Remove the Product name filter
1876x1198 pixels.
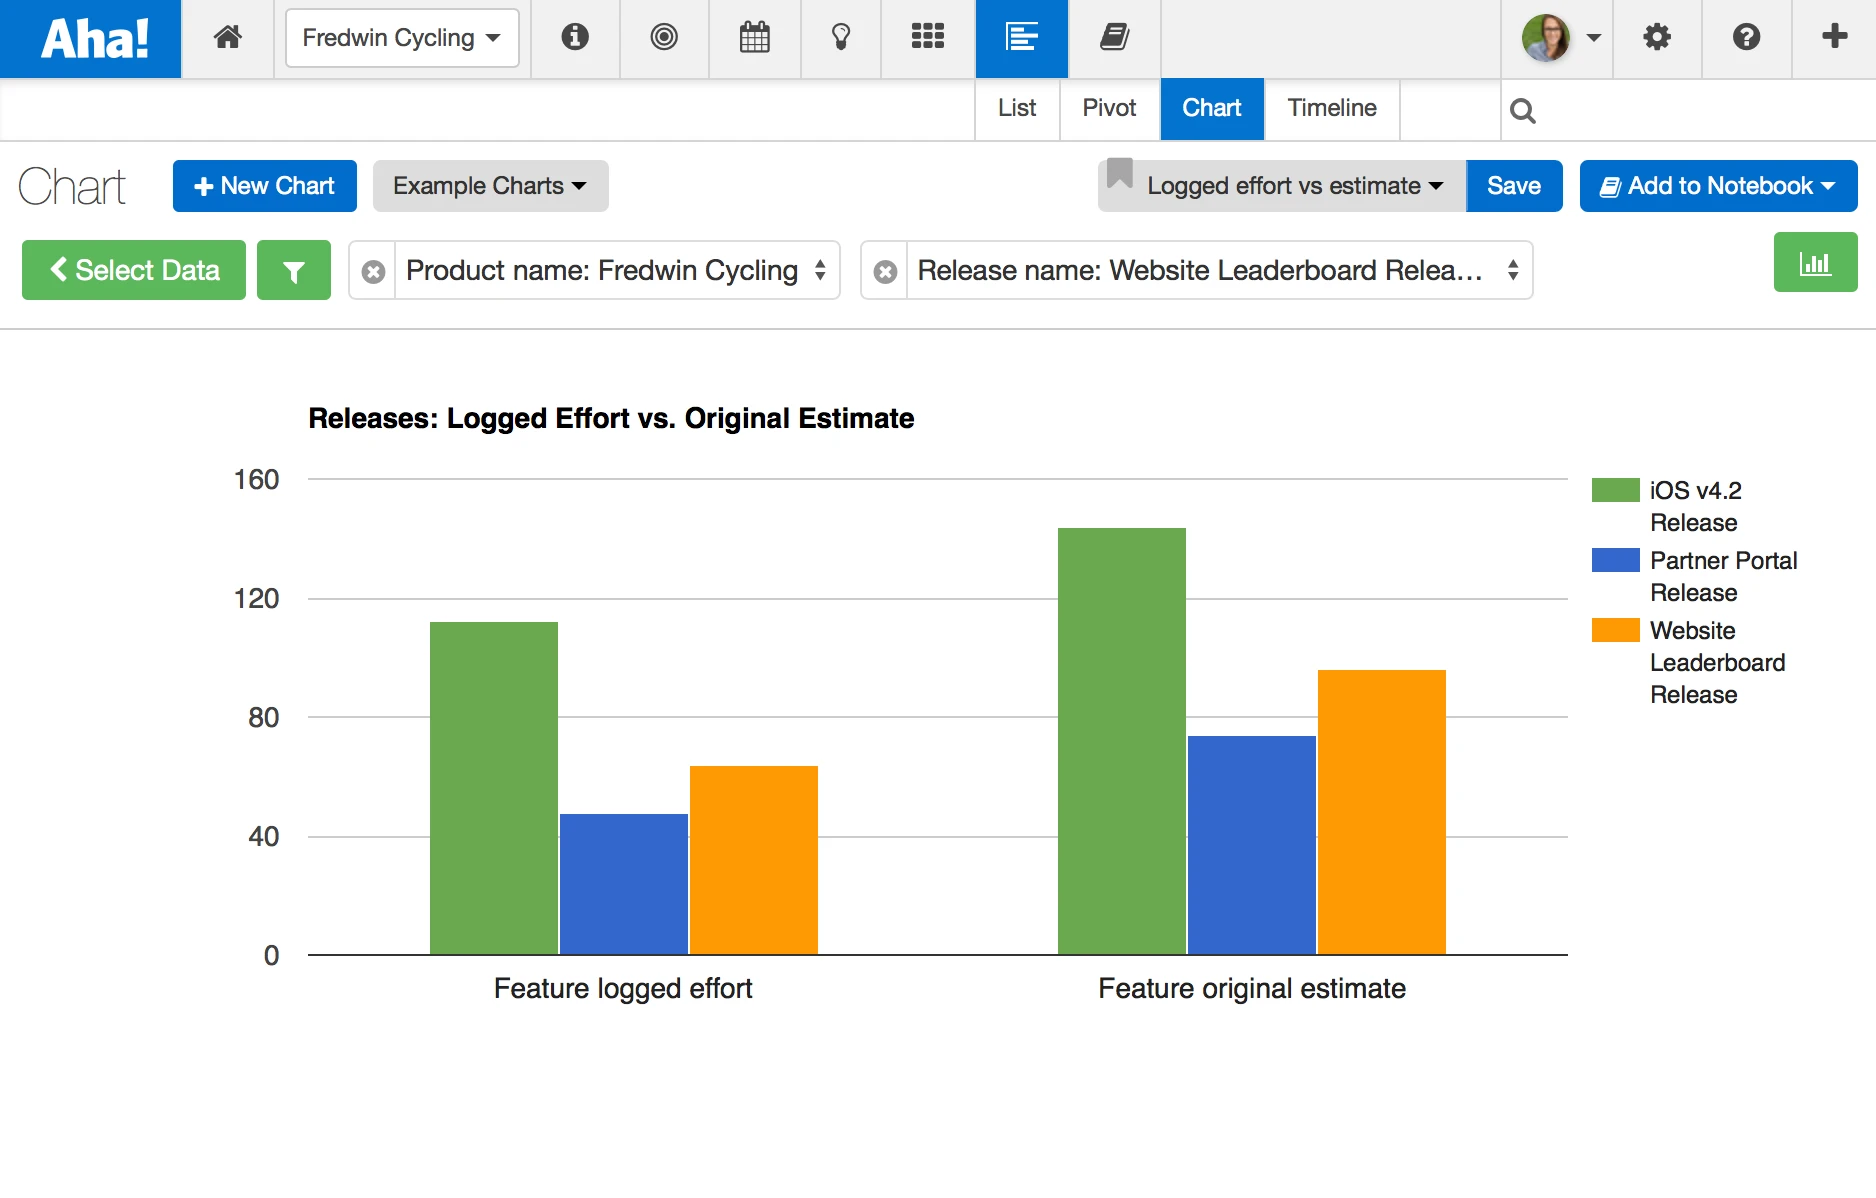pos(373,271)
